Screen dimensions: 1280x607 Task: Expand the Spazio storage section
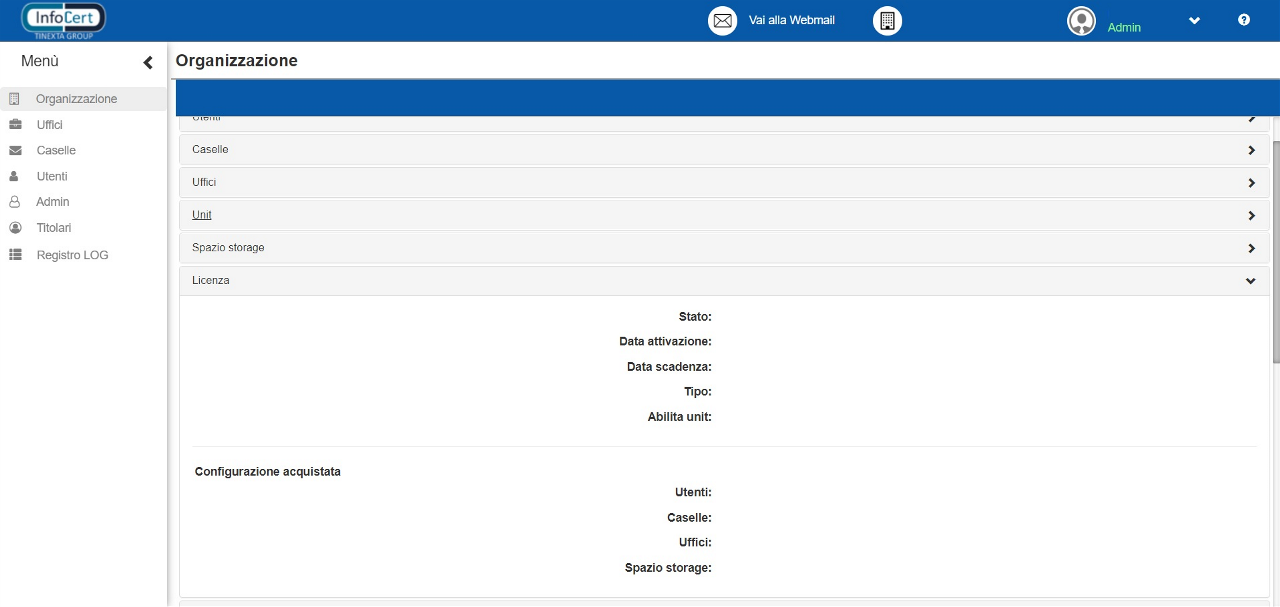[1250, 248]
